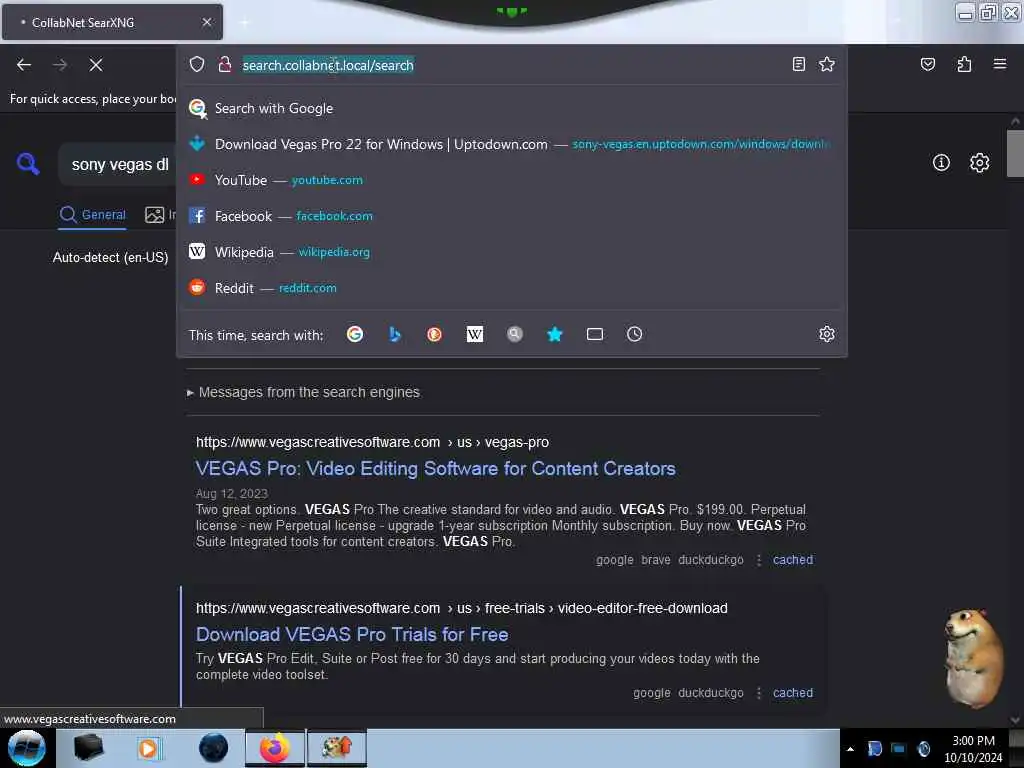Choose the YouTube suggestion

(x=511, y=180)
